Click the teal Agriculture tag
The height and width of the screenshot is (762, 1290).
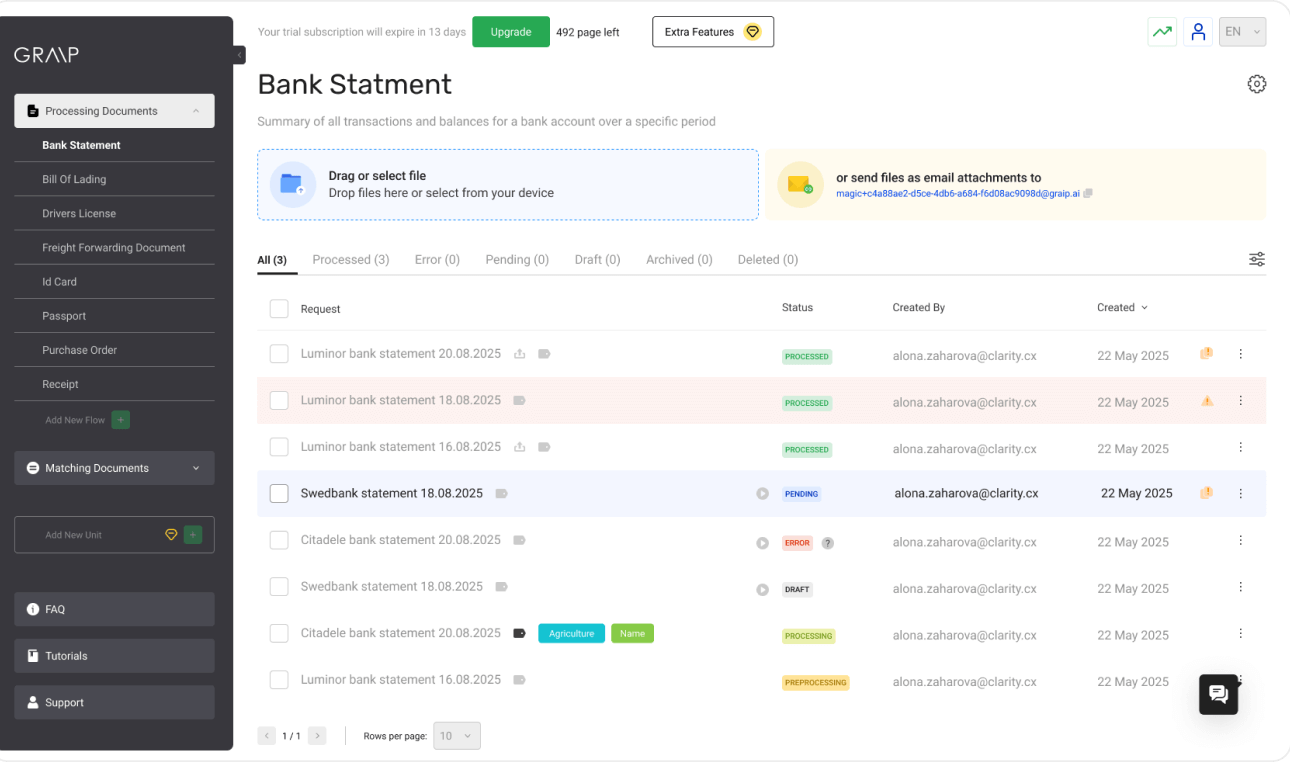571,633
